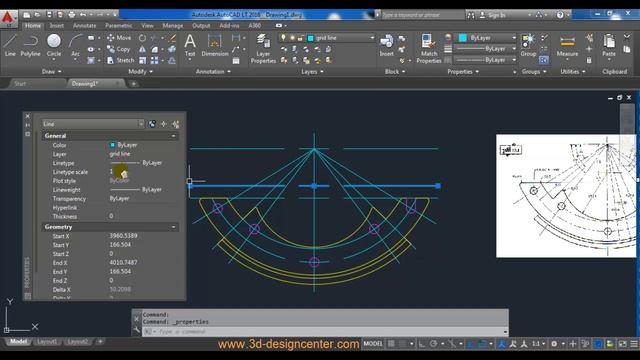The height and width of the screenshot is (360, 640).
Task: Open the AutoCAD application menu logo
Action: [x=8, y=18]
